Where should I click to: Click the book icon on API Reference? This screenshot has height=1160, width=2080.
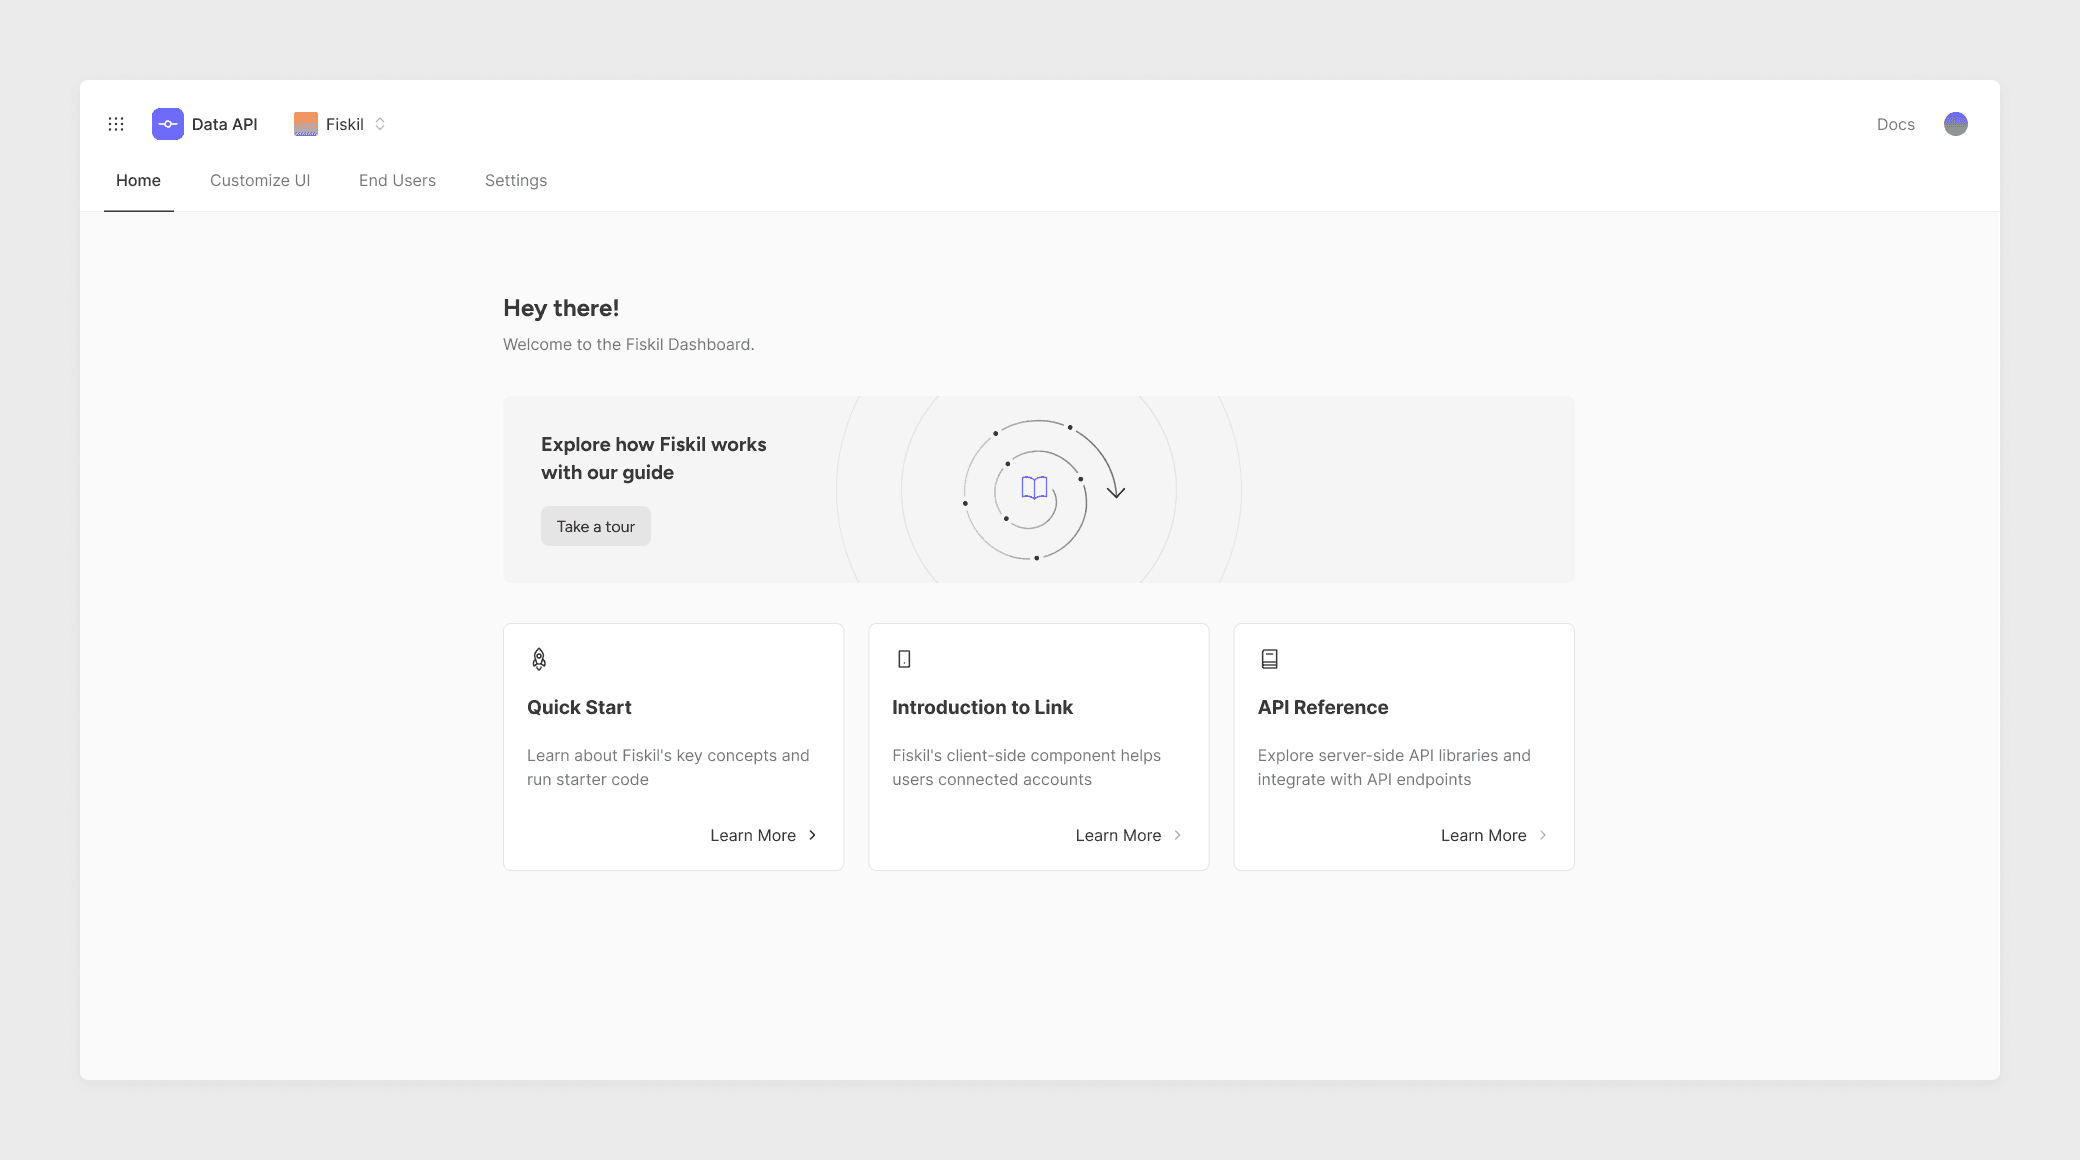tap(1269, 659)
